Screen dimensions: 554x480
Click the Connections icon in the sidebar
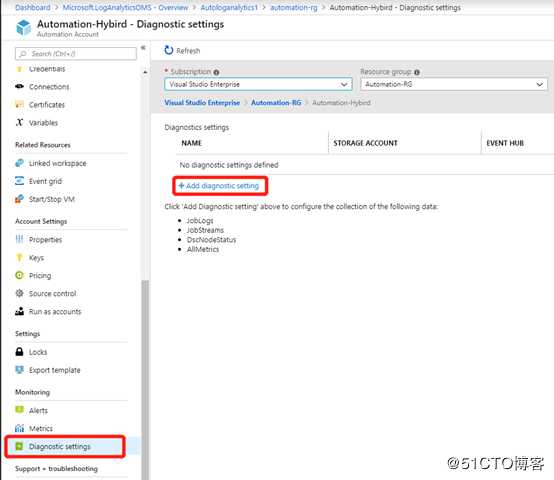pyautogui.click(x=19, y=86)
